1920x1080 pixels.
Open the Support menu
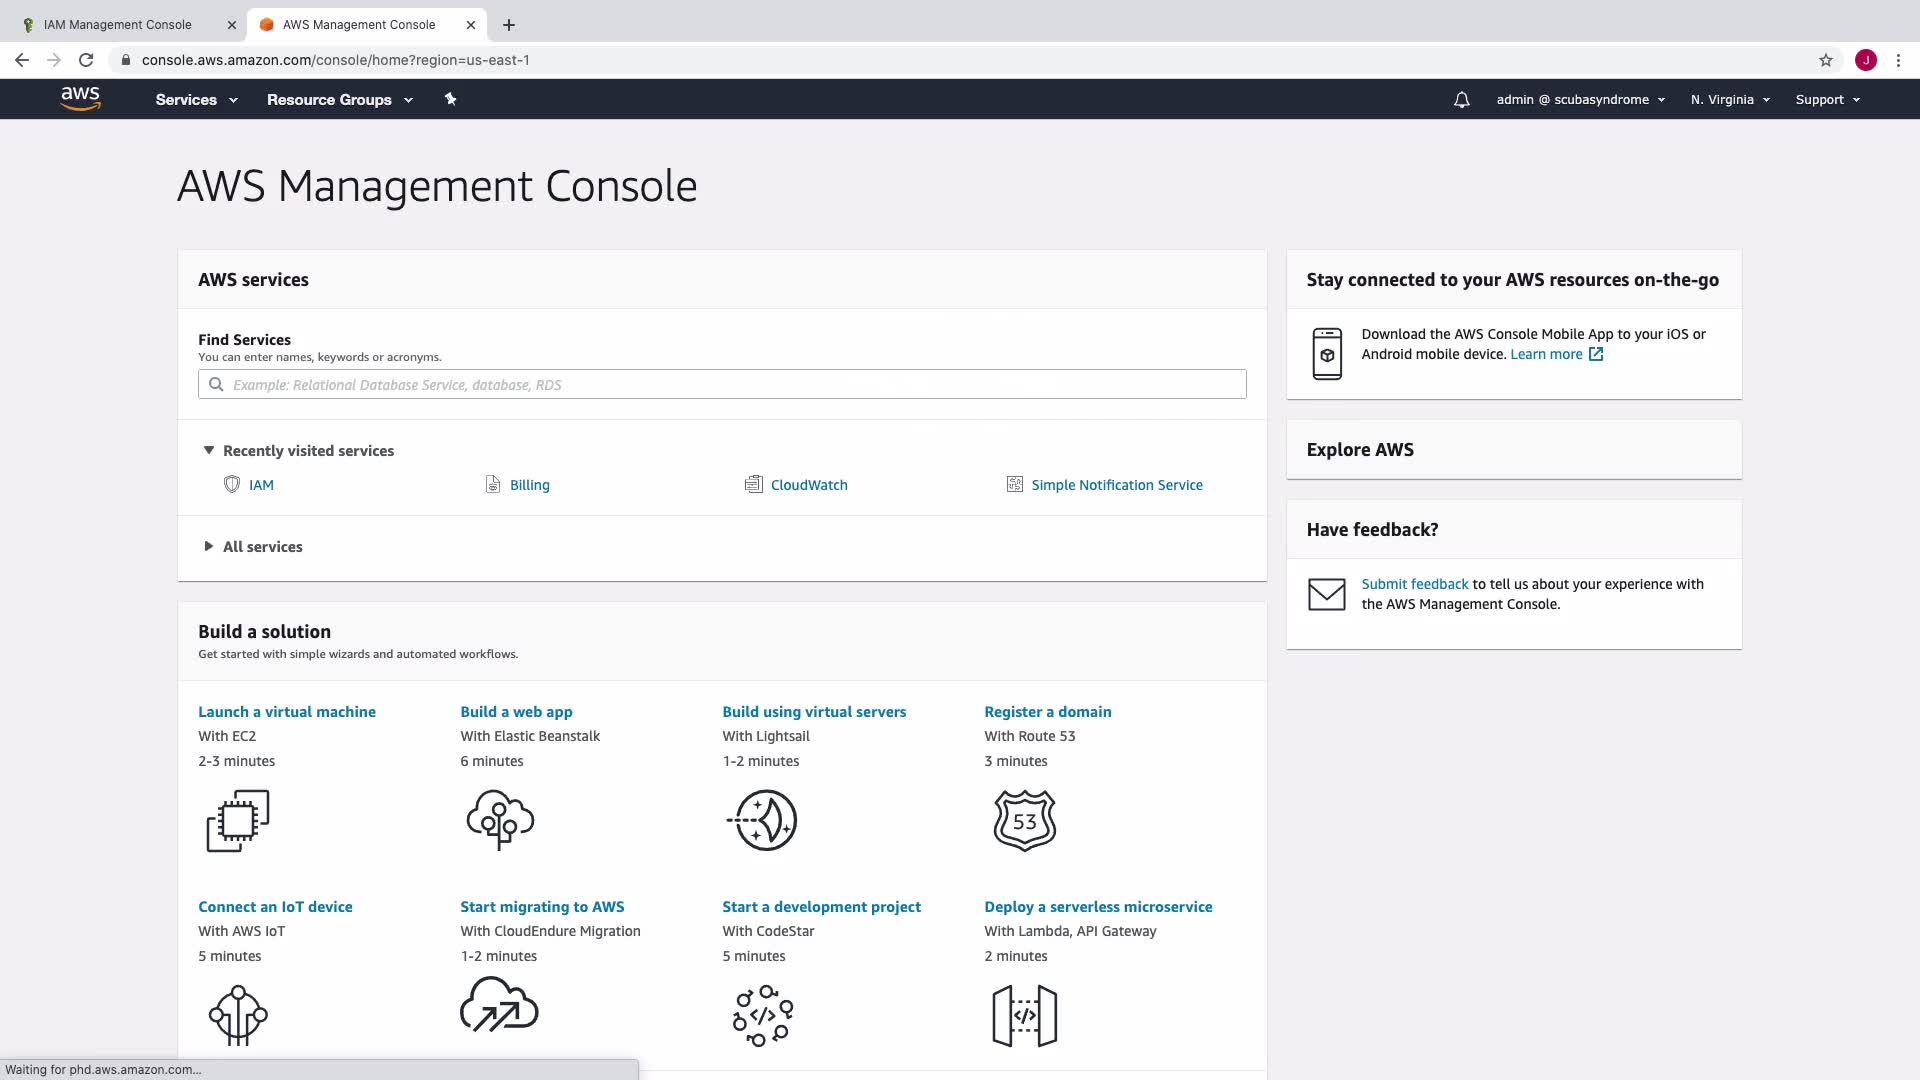pos(1827,100)
